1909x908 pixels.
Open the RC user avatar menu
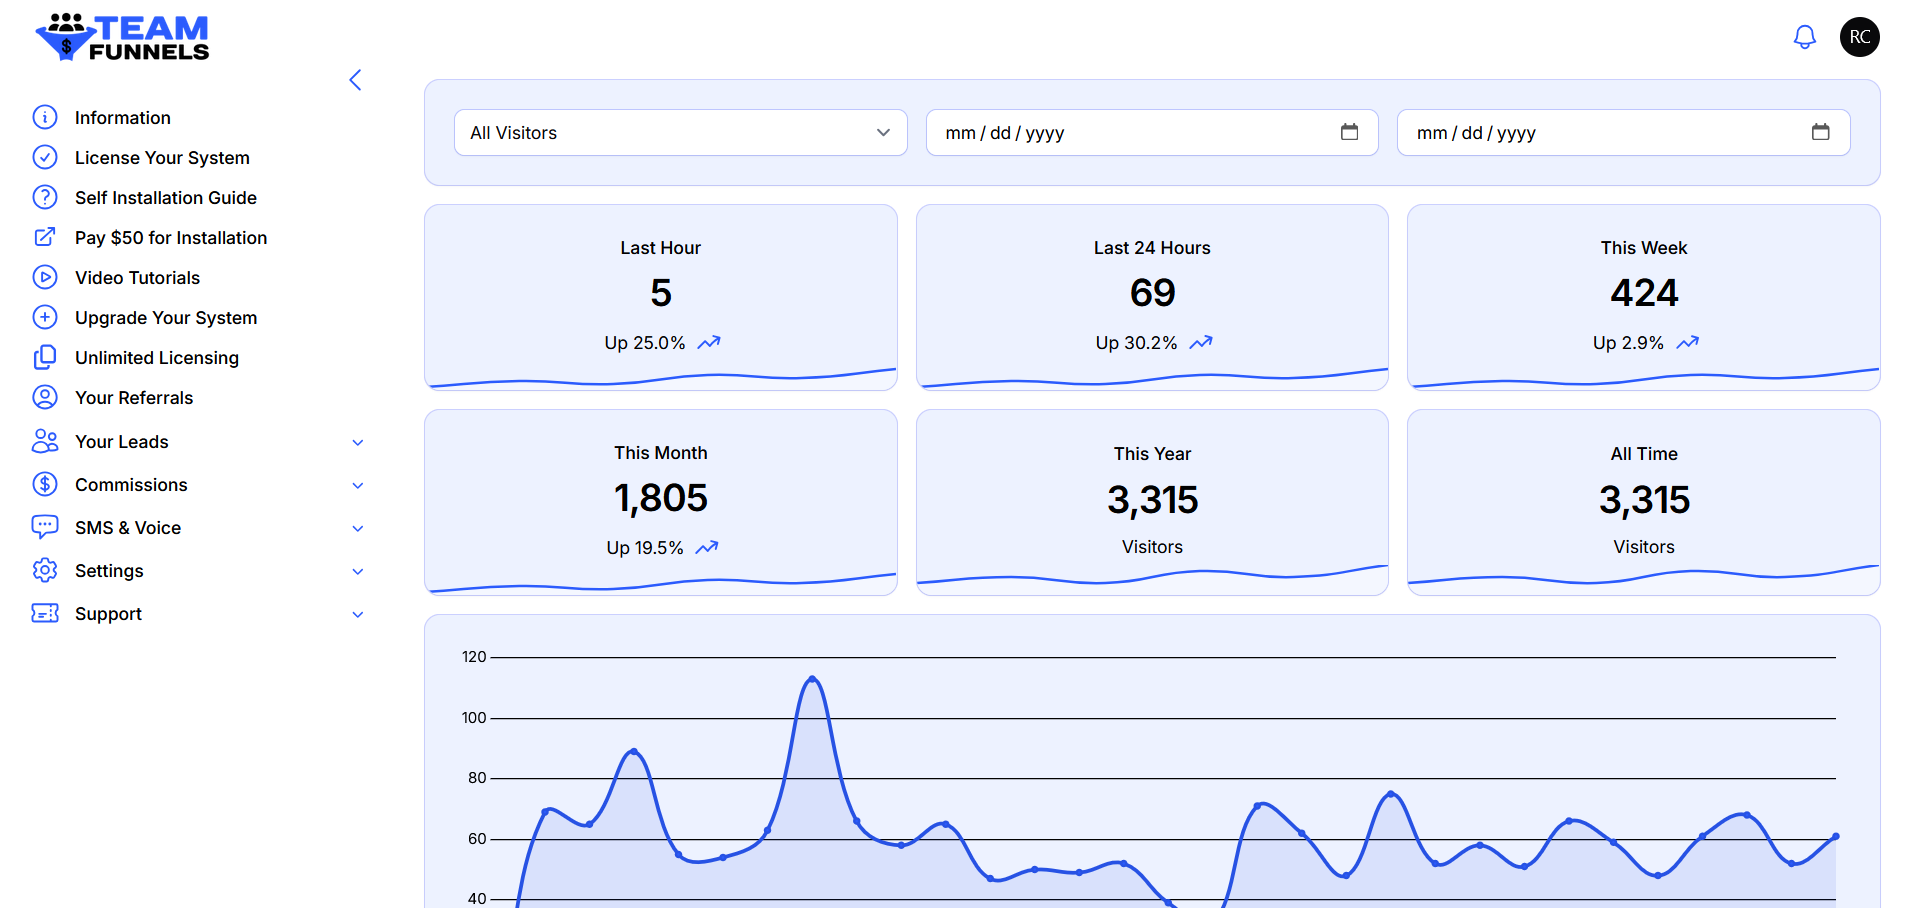(1859, 37)
